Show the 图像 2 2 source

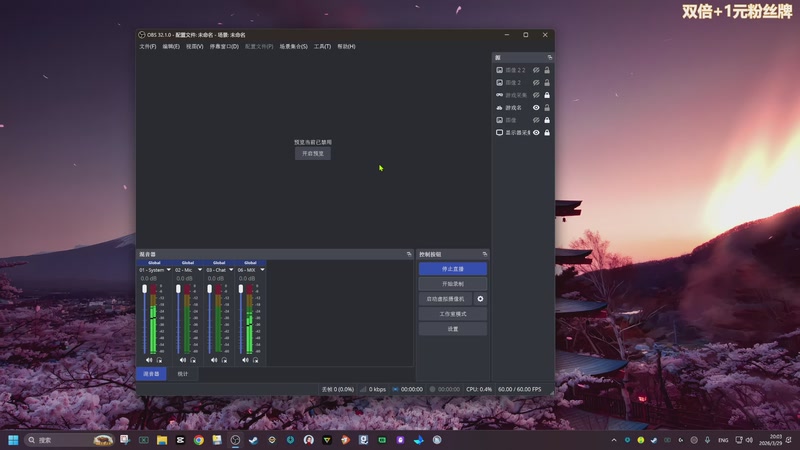536,70
